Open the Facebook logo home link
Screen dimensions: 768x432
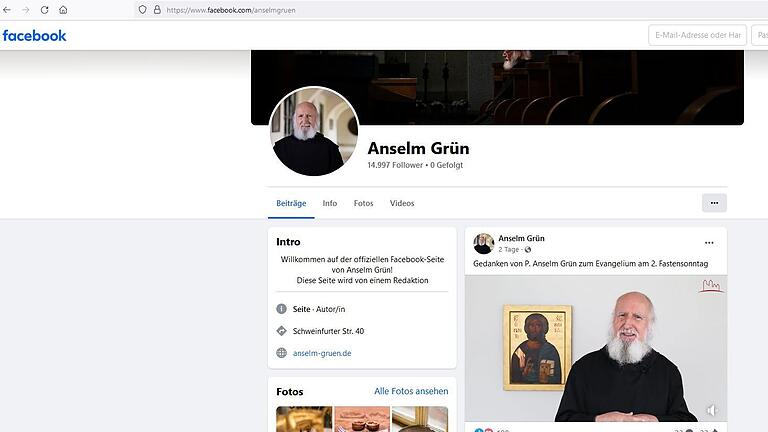coord(34,36)
